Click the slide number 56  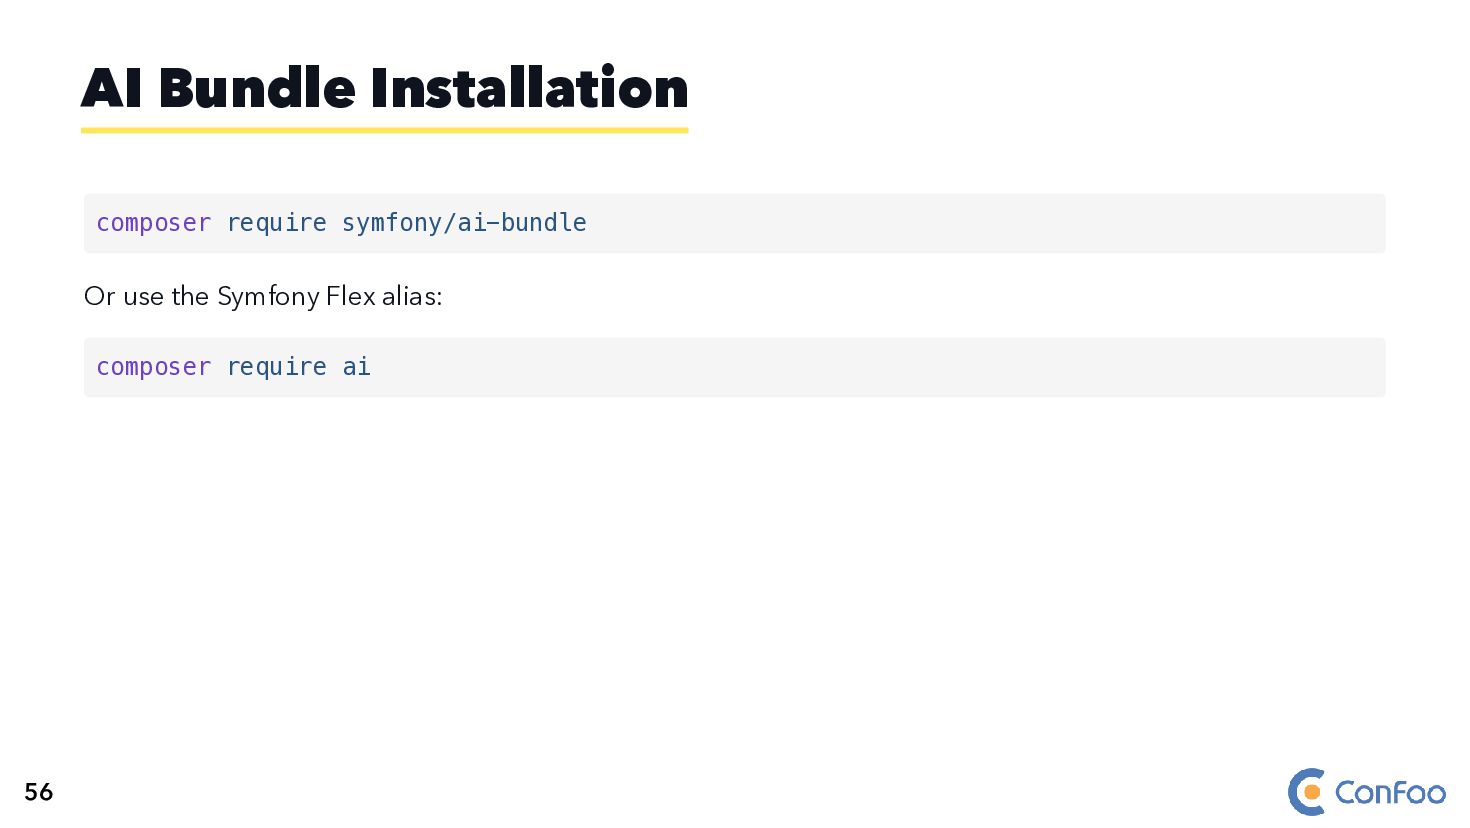(39, 792)
